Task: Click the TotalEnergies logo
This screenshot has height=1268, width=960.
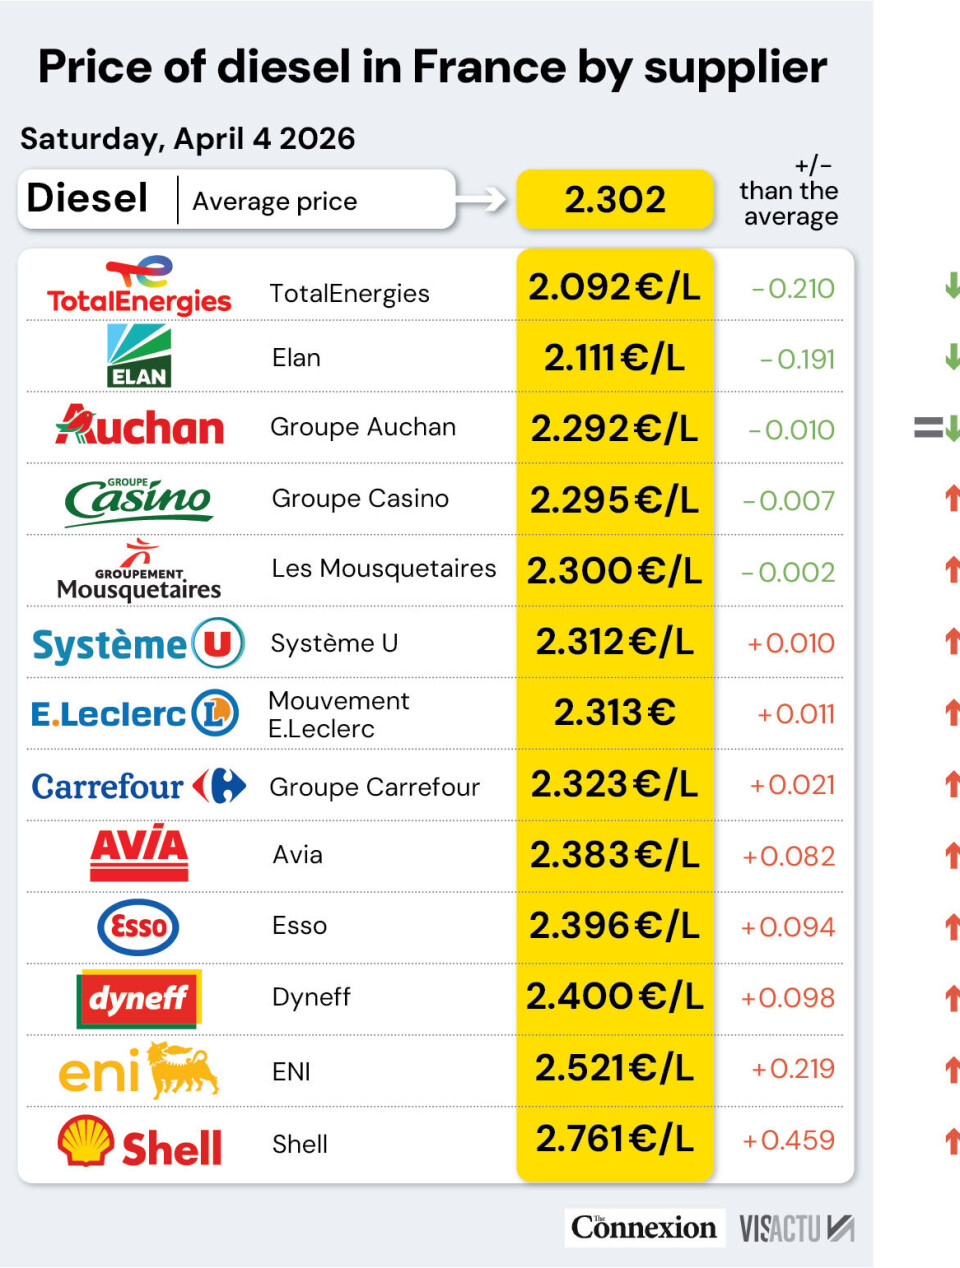Action: (139, 287)
